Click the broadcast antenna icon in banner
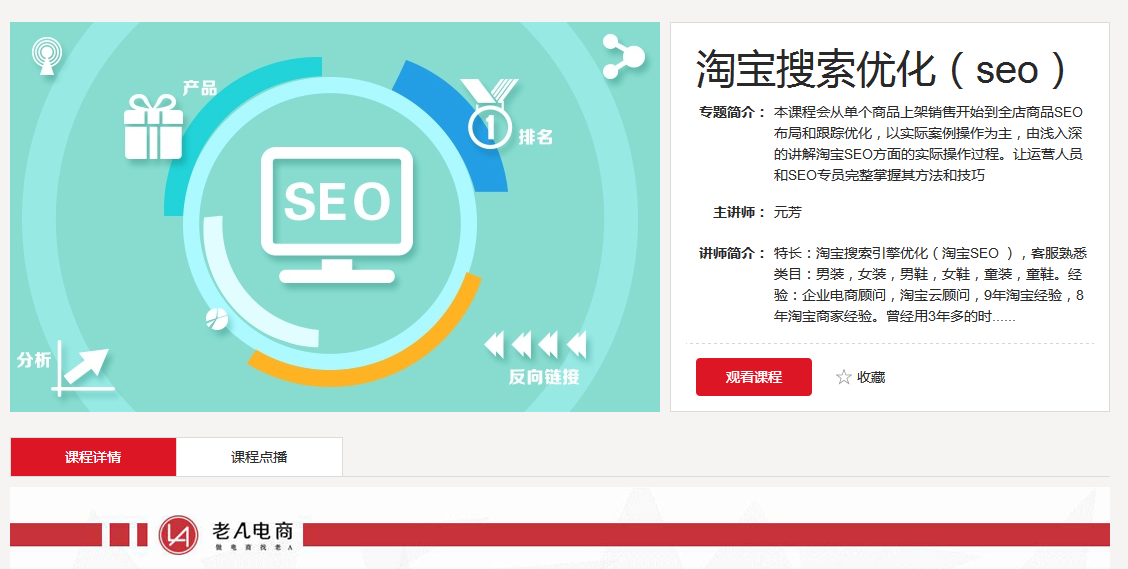 click(x=46, y=54)
